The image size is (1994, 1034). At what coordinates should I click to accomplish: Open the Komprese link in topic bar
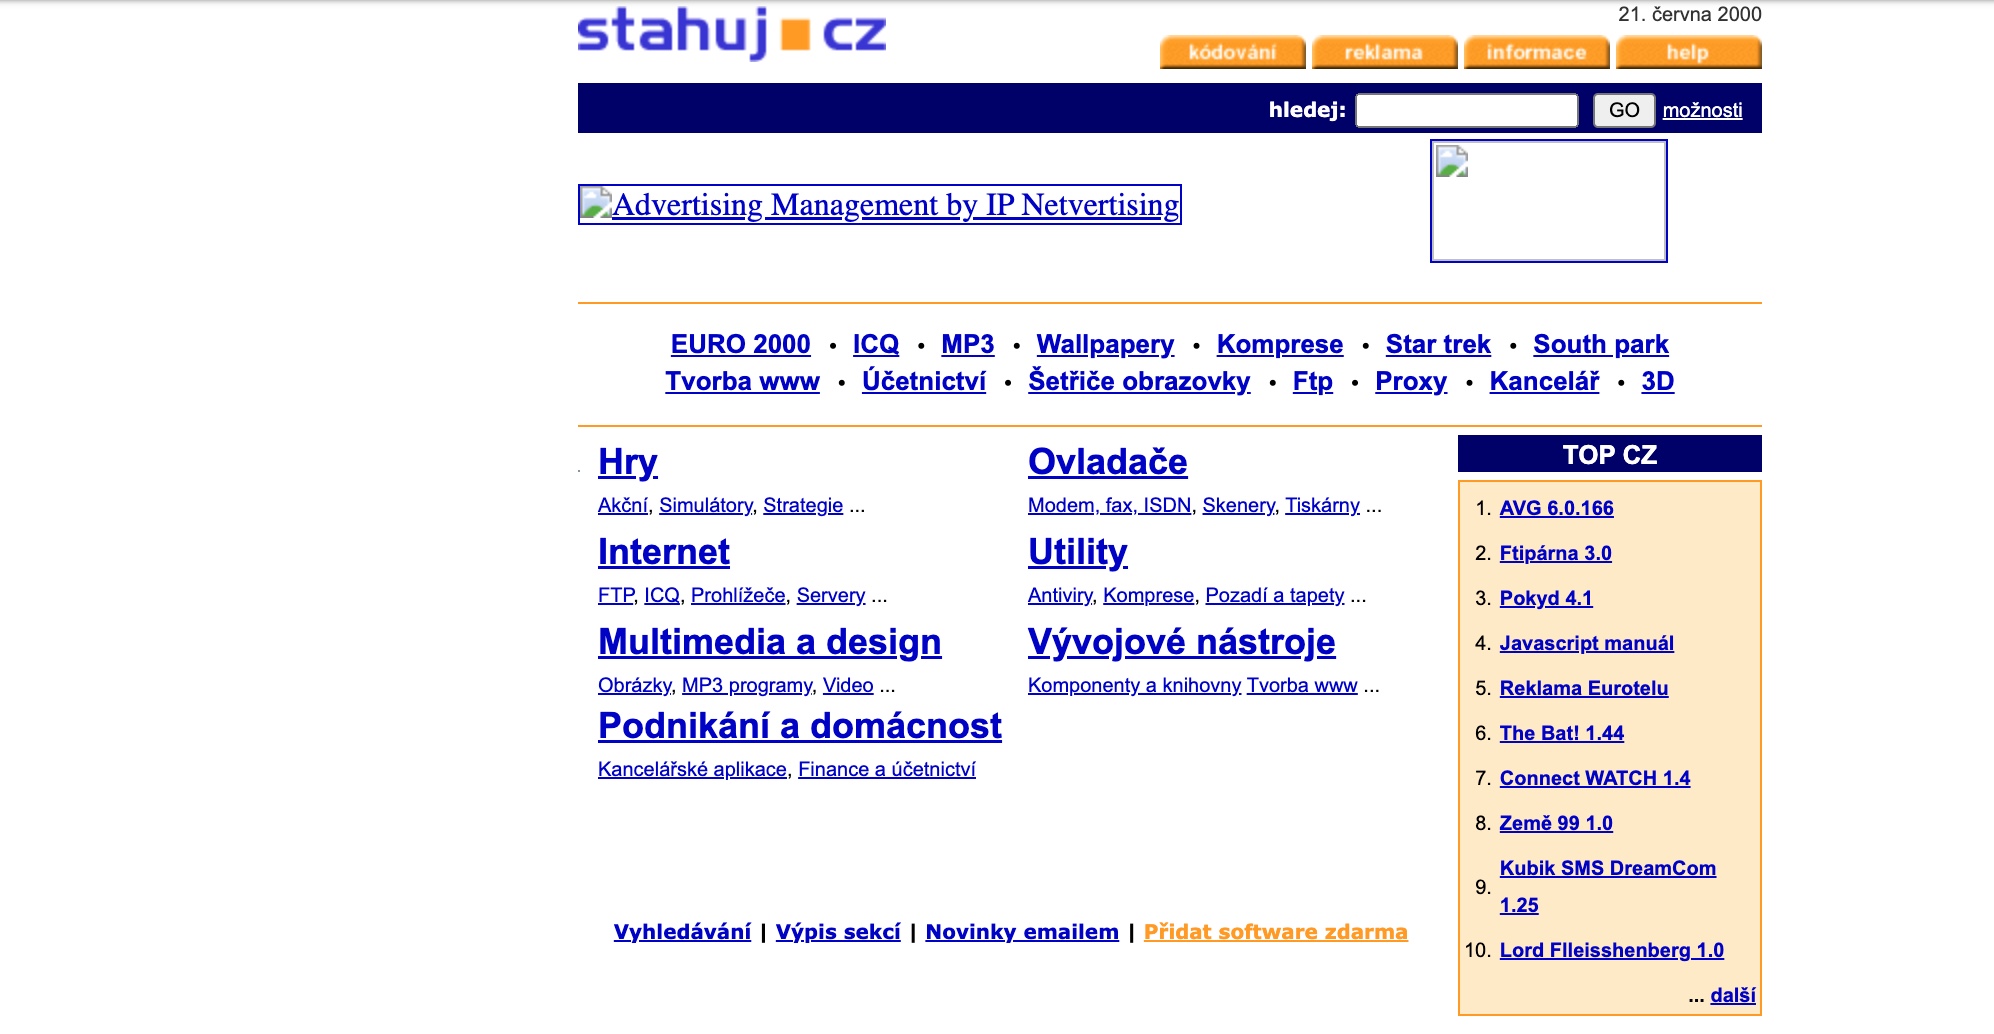[1280, 344]
